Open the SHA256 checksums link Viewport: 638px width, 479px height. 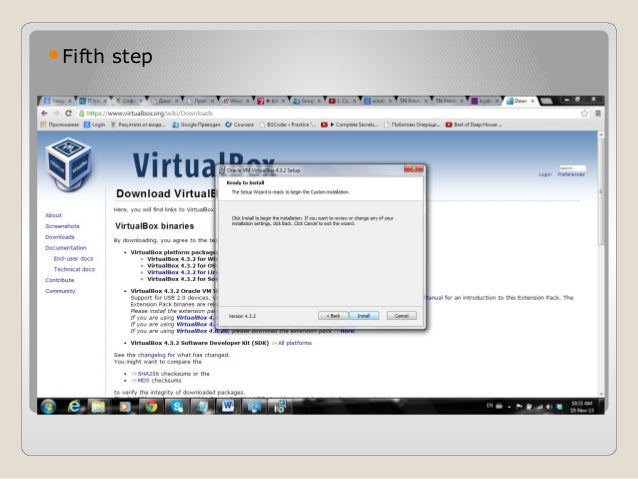[148, 374]
